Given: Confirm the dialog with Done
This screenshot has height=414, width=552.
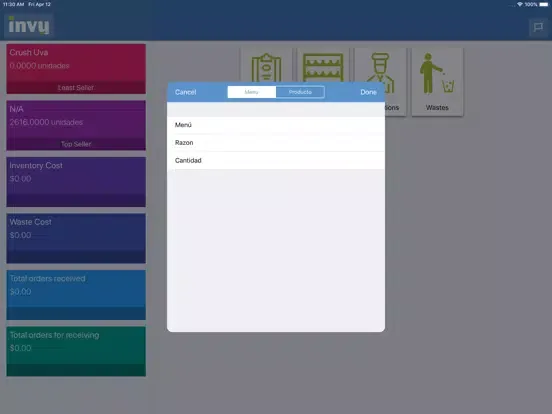Looking at the screenshot, I should tap(368, 92).
